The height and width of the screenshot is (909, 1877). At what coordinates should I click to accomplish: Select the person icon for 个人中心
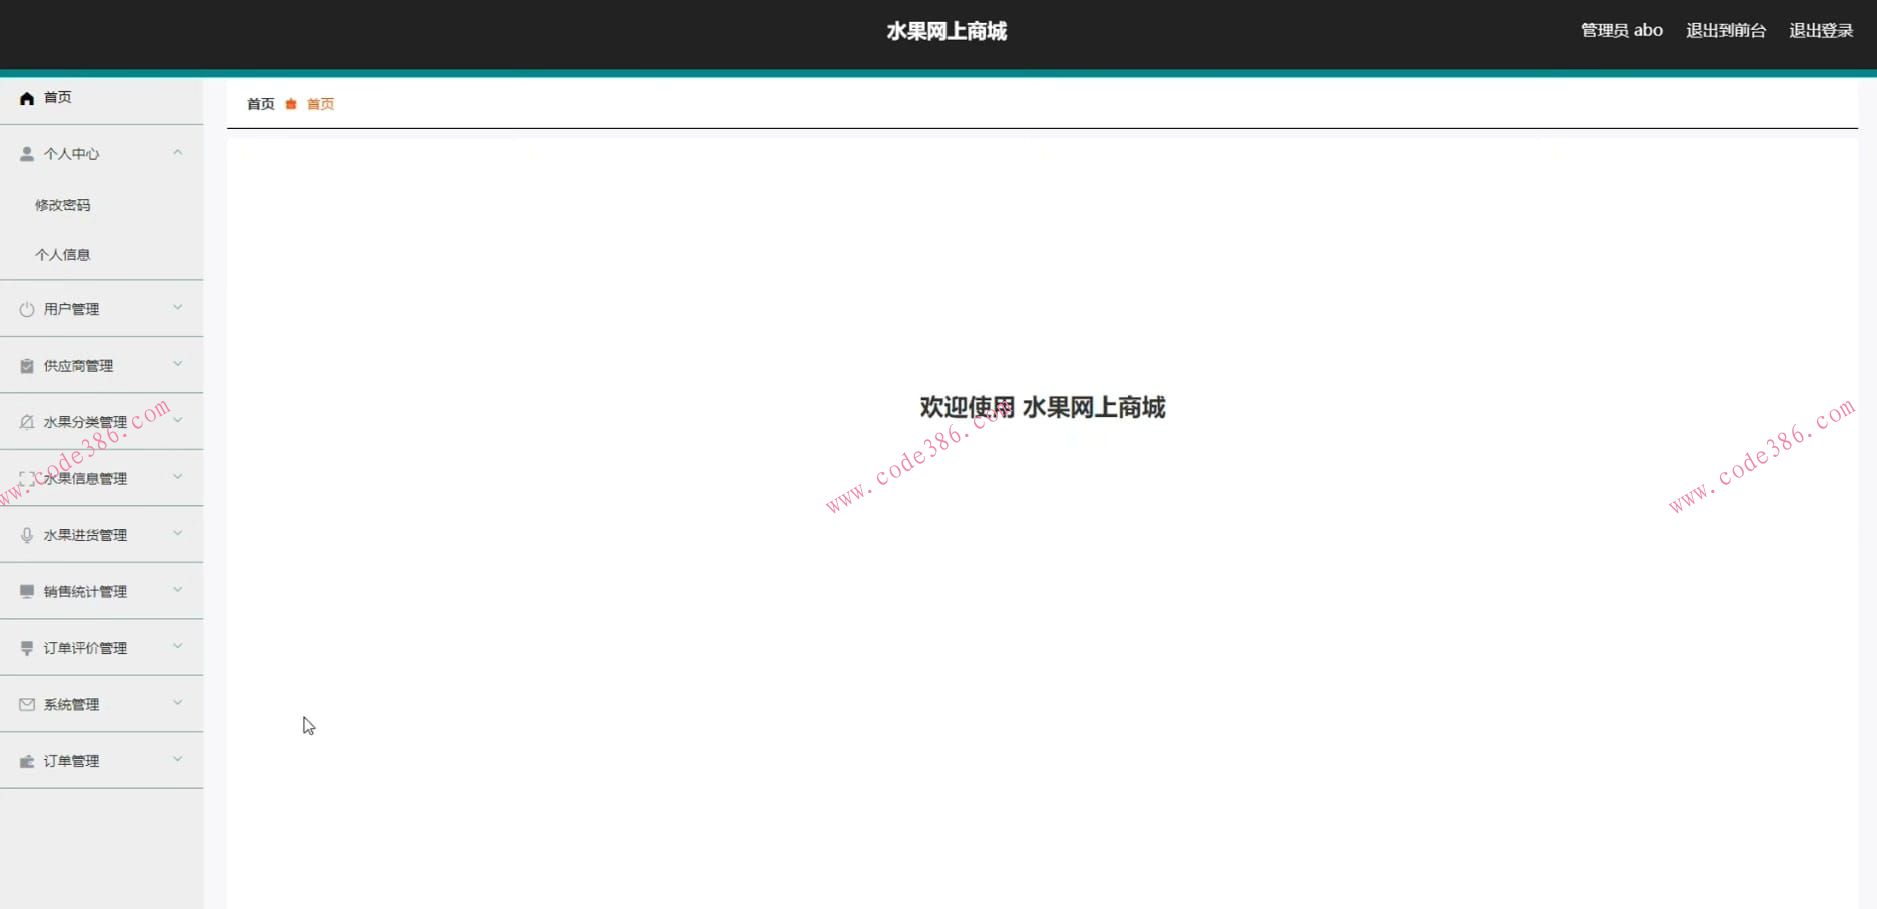[26, 153]
